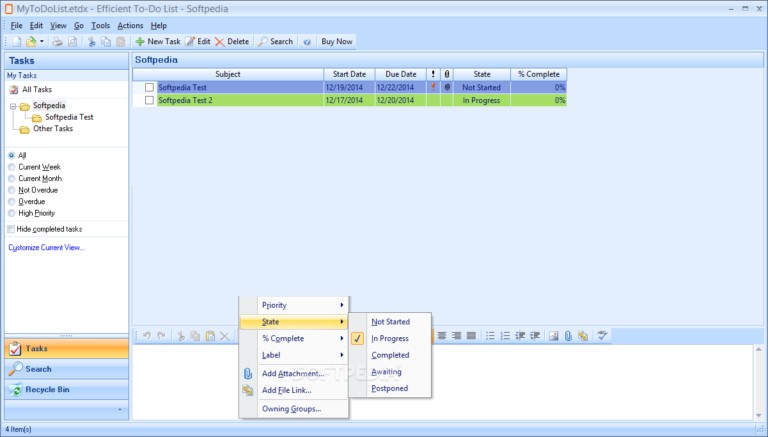768x437 pixels.
Task: Open the dropdown arrow beside the open folder icon
Action: click(x=42, y=42)
